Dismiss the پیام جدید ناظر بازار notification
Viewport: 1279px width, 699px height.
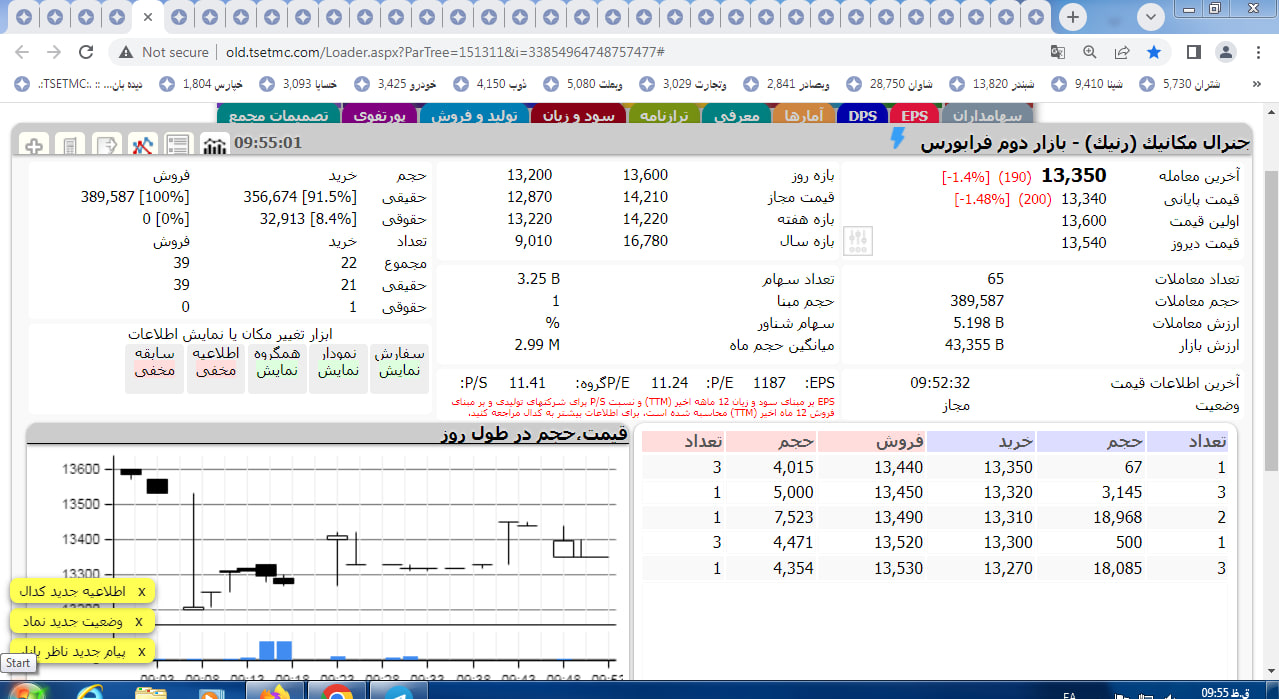(x=141, y=652)
